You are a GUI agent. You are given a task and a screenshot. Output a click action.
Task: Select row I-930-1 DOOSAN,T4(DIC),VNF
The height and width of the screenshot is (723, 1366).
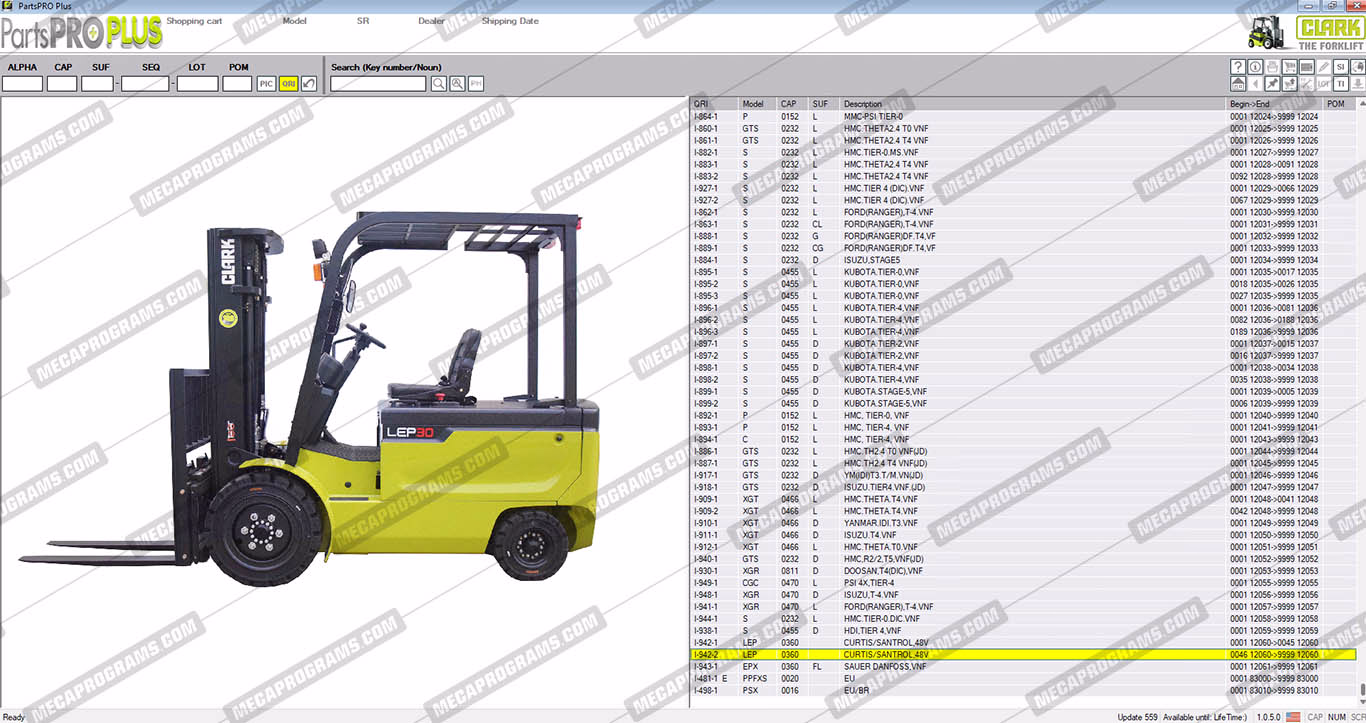(x=1023, y=571)
